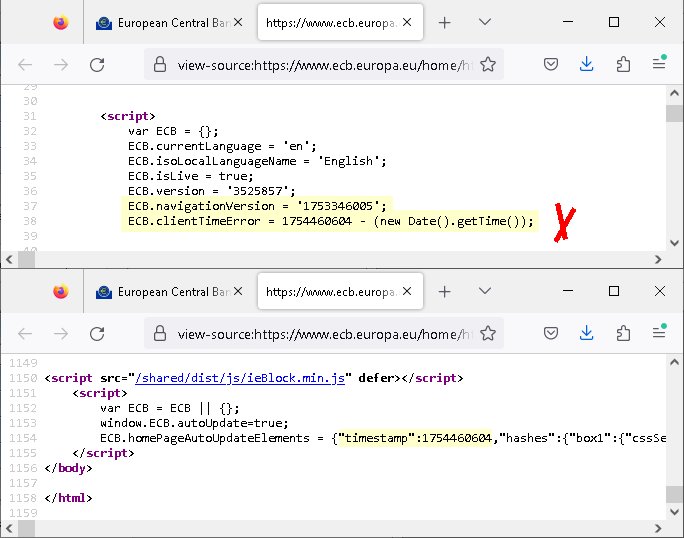Image resolution: width=684 pixels, height=538 pixels.
Task: Switch to European Central Bank tab, top window
Action: pos(170,22)
